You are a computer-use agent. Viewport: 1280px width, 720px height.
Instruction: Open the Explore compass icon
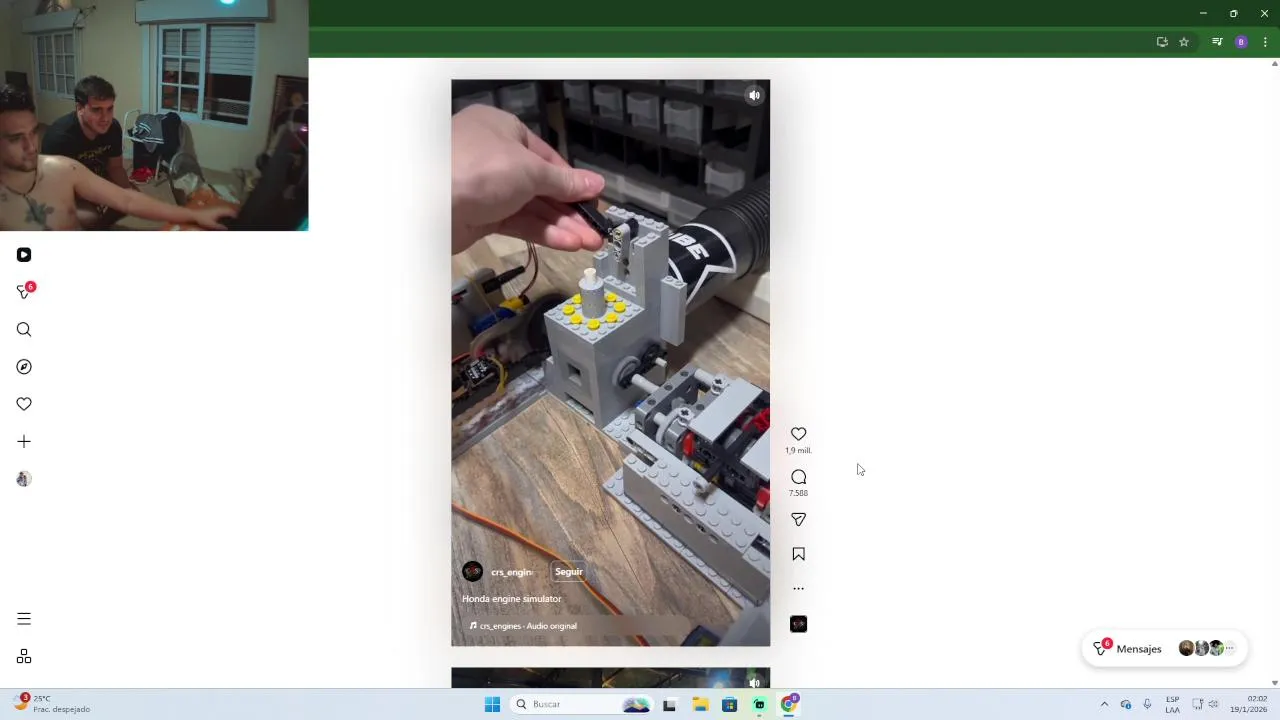(24, 367)
